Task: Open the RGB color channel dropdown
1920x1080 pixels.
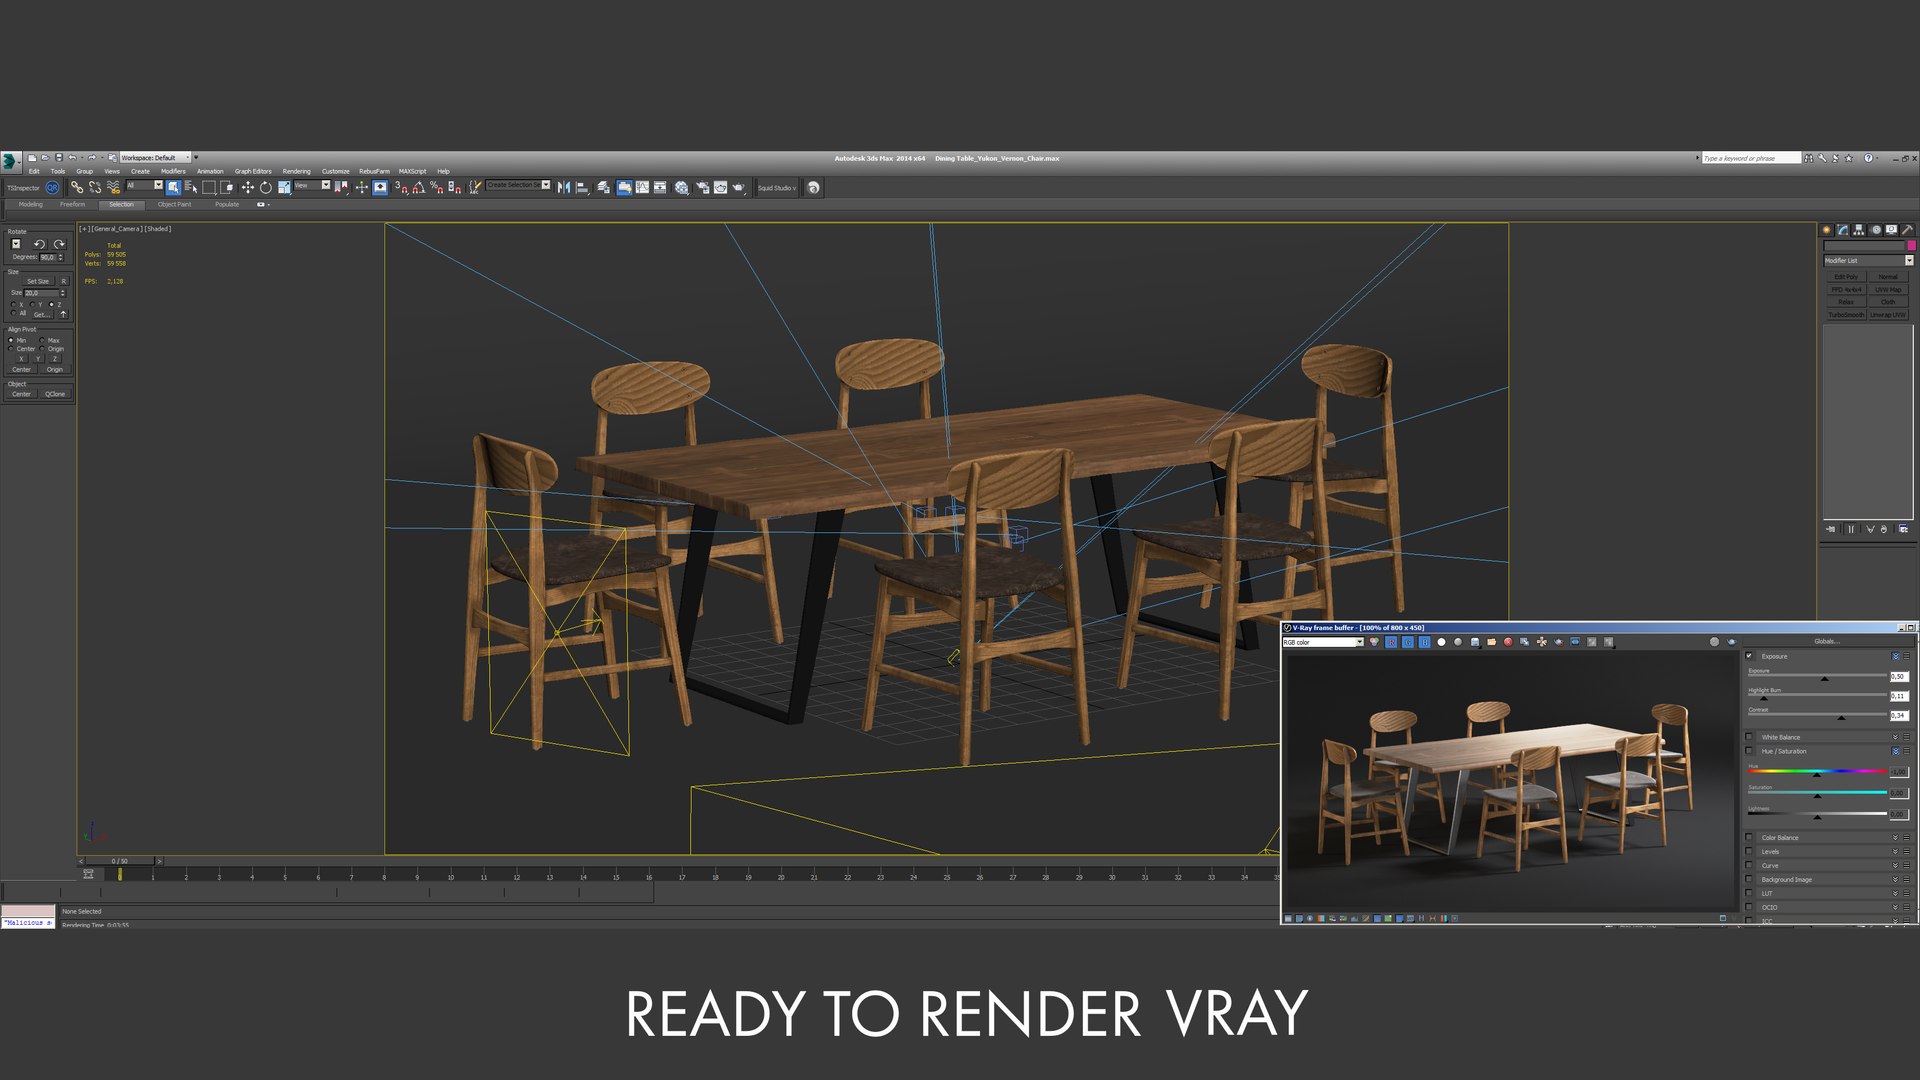Action: tap(1323, 642)
